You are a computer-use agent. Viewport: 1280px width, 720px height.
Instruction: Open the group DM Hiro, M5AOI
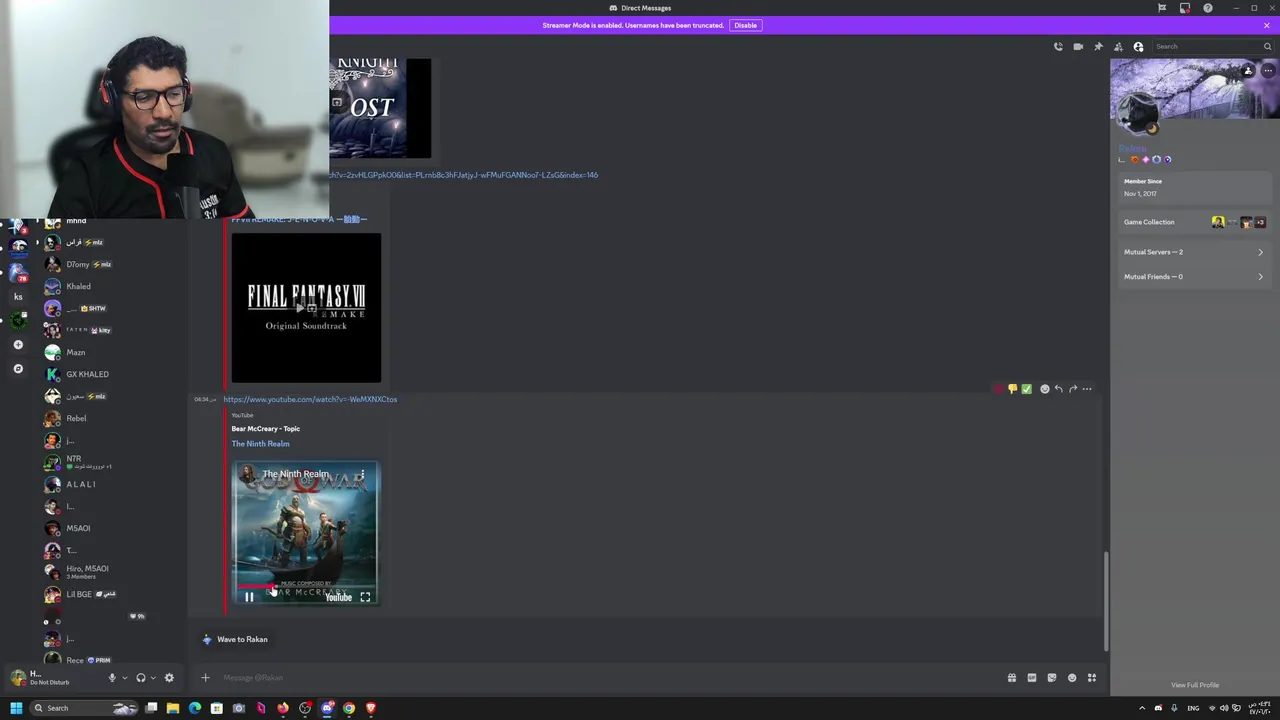[110, 572]
